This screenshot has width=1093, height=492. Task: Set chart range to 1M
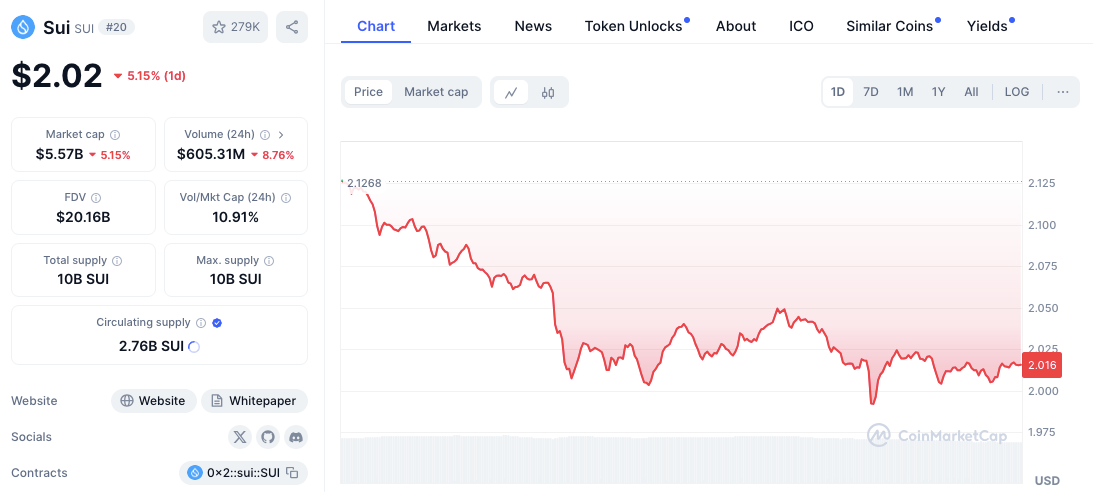[905, 92]
